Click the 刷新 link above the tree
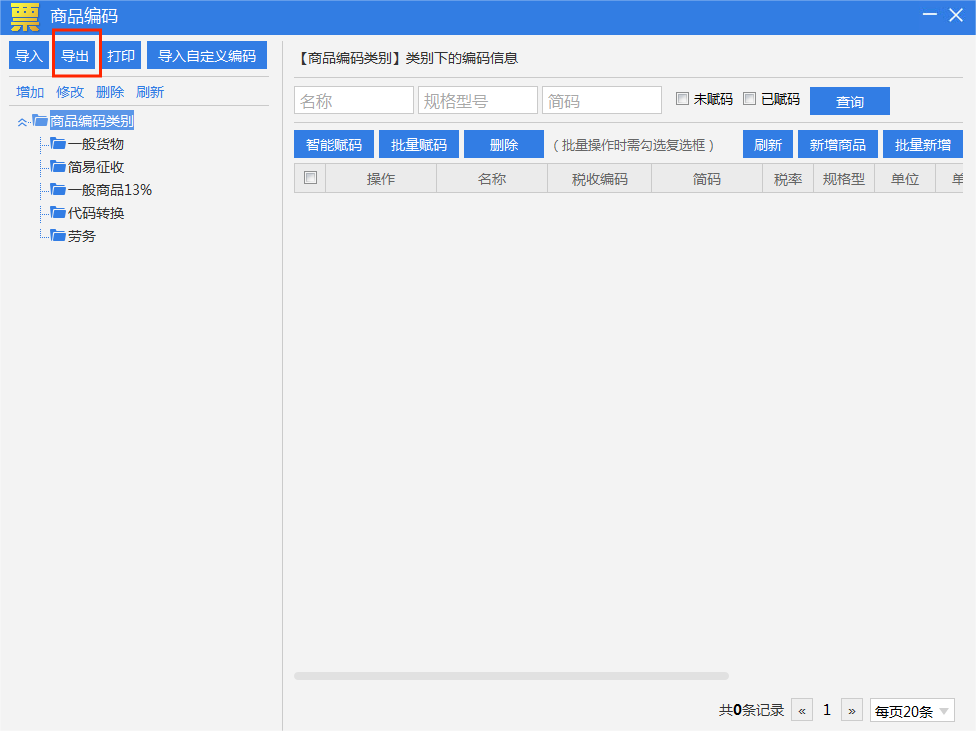 tap(149, 92)
